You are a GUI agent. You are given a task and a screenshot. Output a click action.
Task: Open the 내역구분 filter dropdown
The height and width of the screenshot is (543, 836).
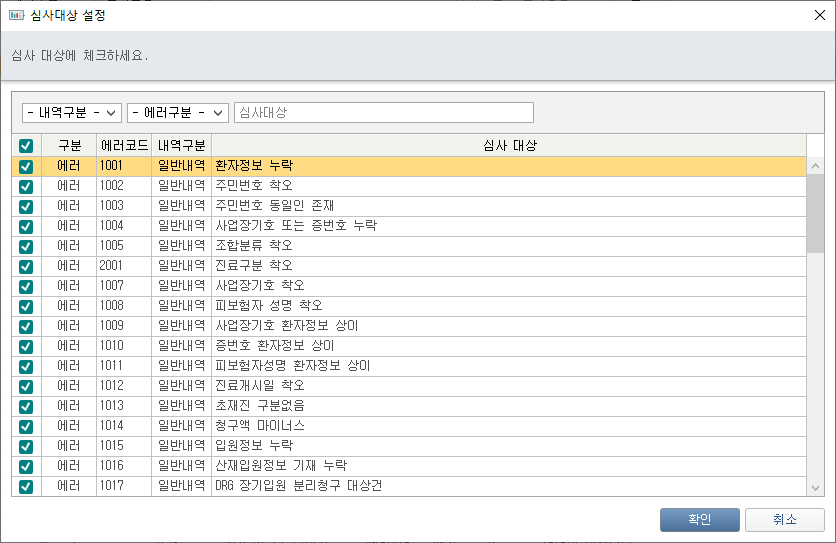click(x=72, y=112)
